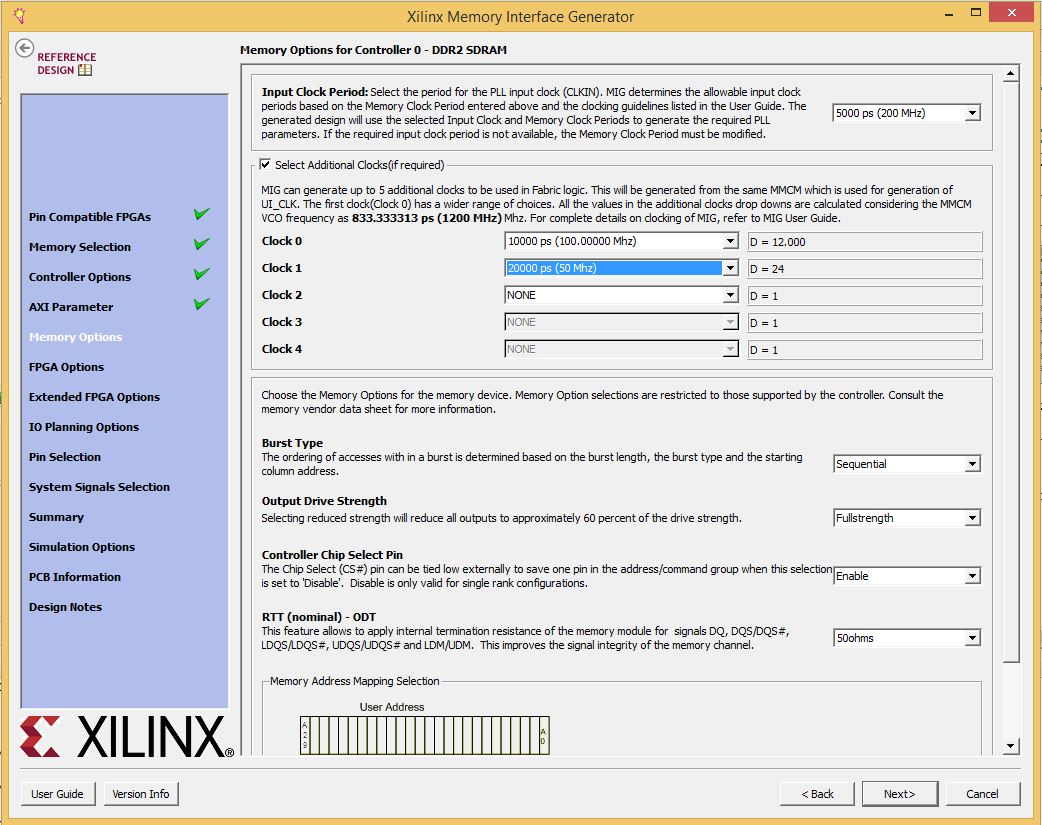The image size is (1042, 825).
Task: Cancel the Memory Interface Generator wizard
Action: click(982, 794)
